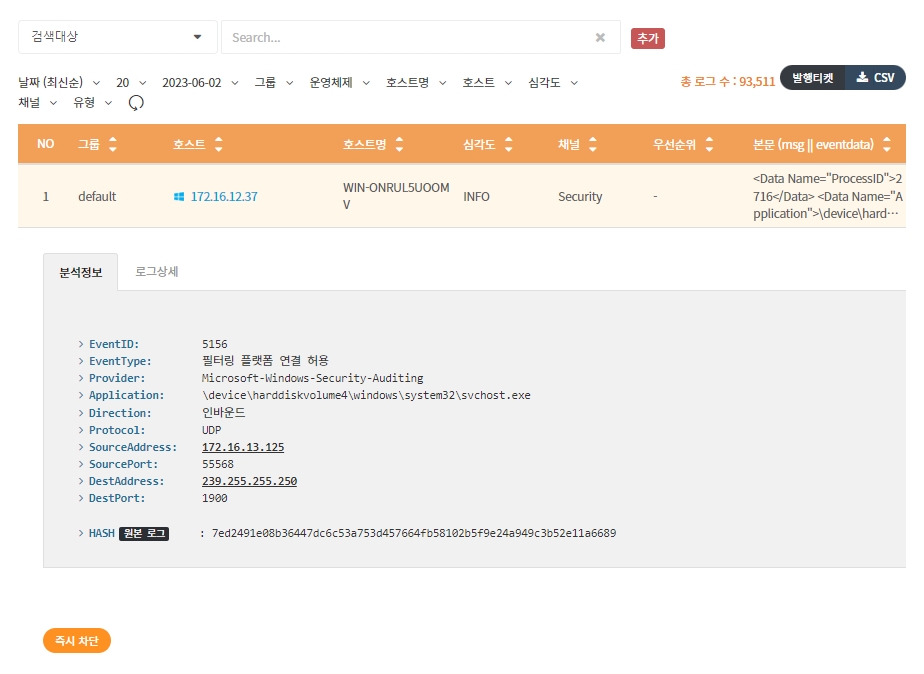The width and height of the screenshot is (924, 674).
Task: Sort by 심각도 column arrows
Action: point(508,145)
